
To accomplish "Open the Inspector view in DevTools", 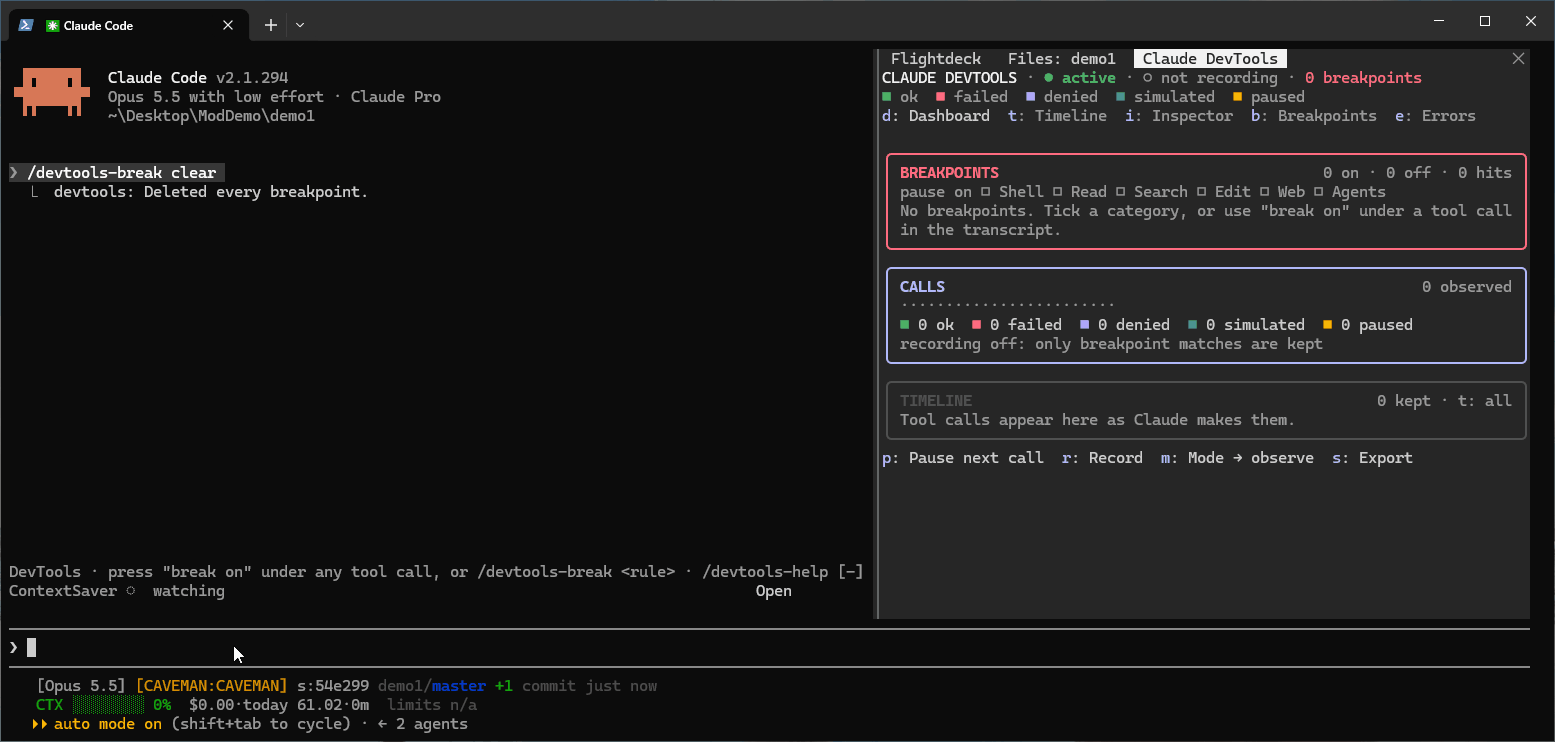I will [1179, 116].
